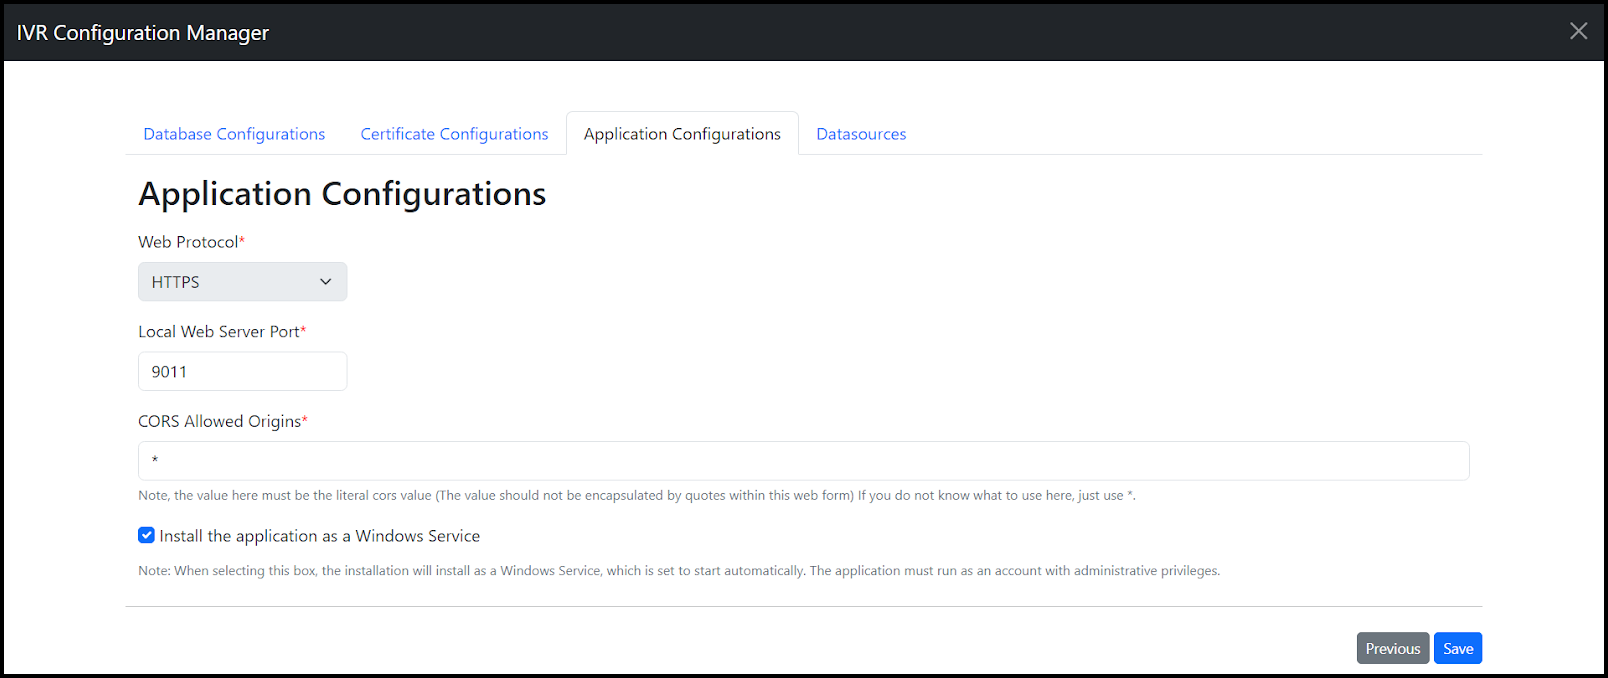Focus the Local Web Server Port field

pyautogui.click(x=242, y=372)
